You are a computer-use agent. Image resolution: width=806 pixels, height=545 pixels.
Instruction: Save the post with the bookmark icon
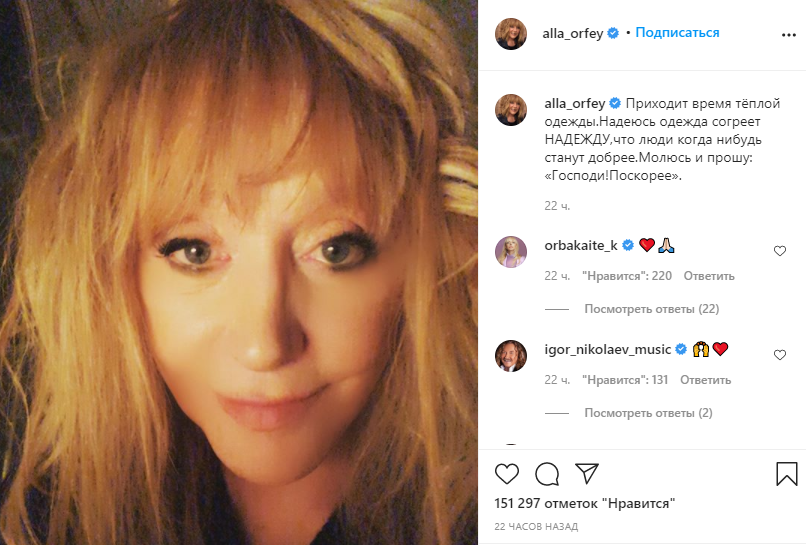point(786,474)
